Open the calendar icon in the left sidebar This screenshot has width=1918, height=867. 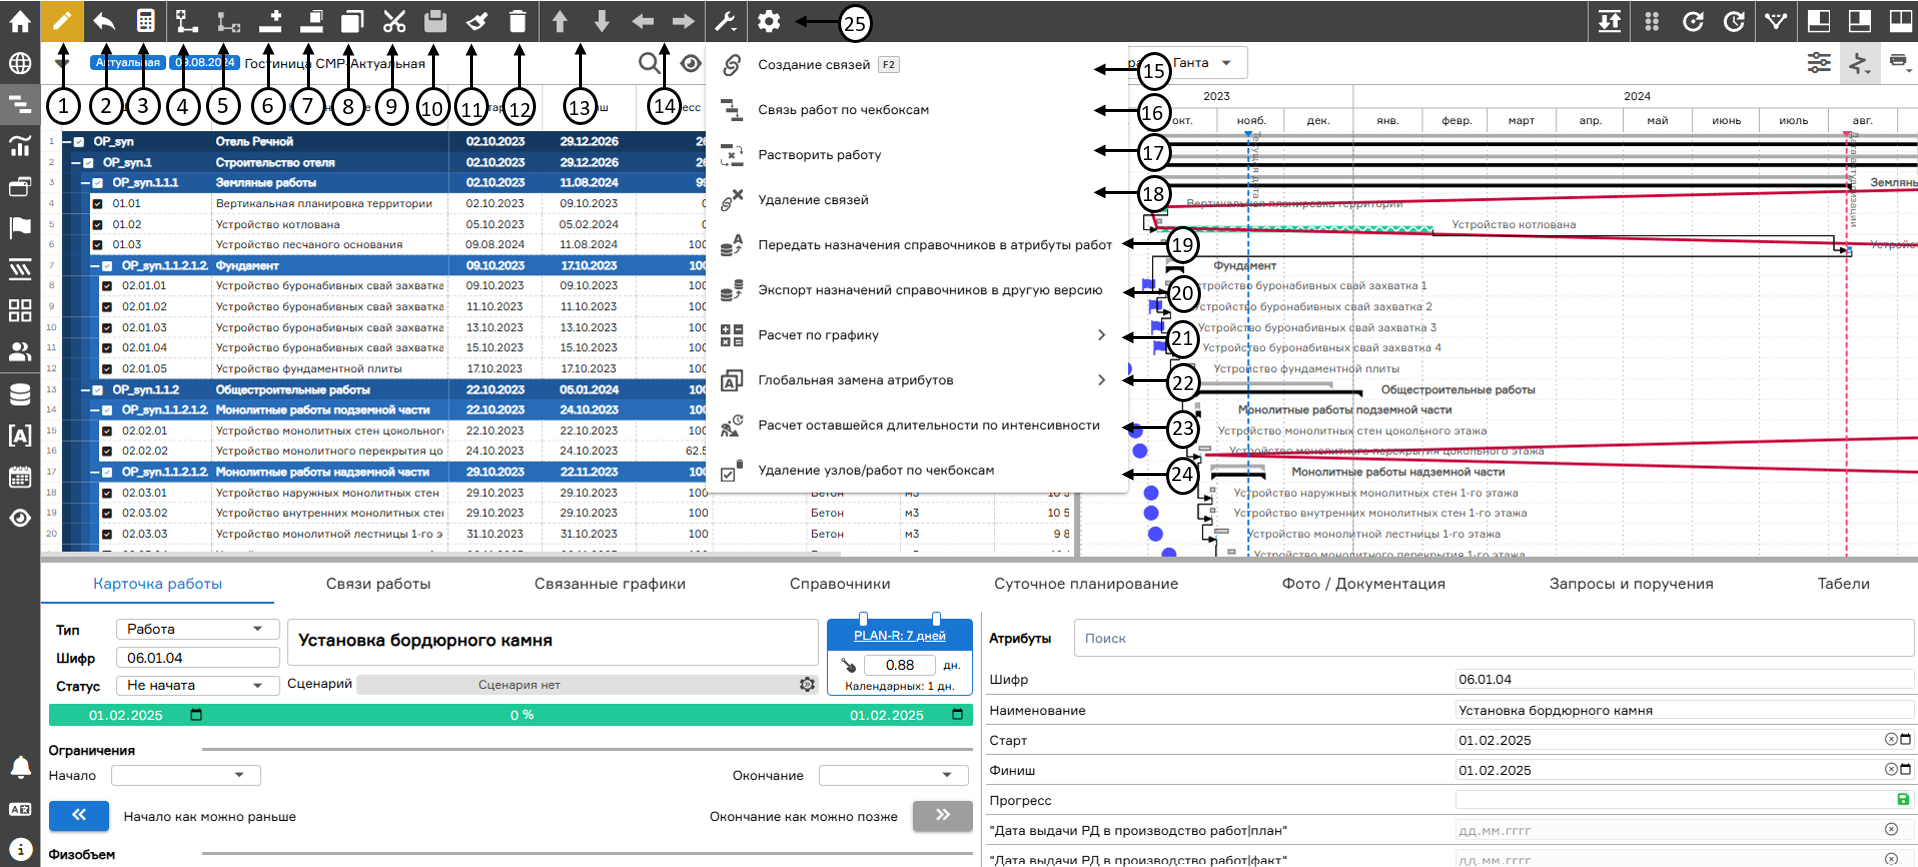click(20, 477)
